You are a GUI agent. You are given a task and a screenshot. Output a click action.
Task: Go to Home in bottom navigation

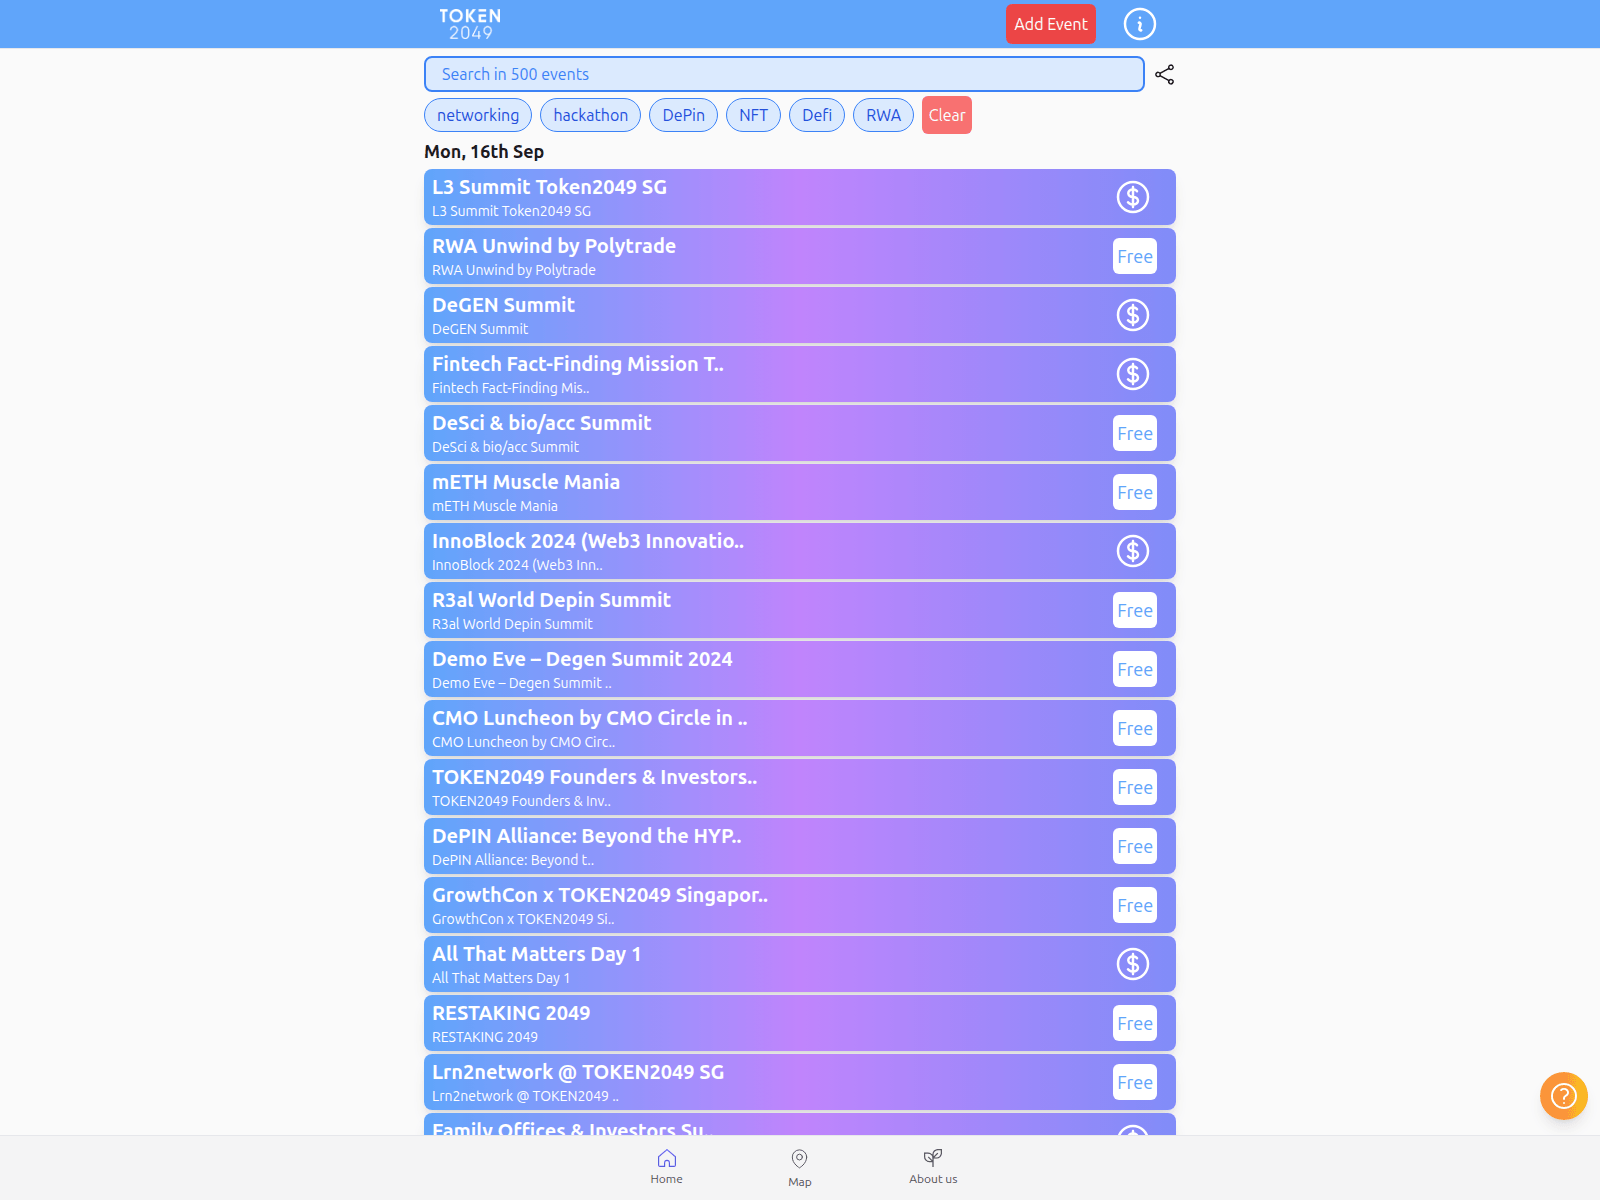667,1167
